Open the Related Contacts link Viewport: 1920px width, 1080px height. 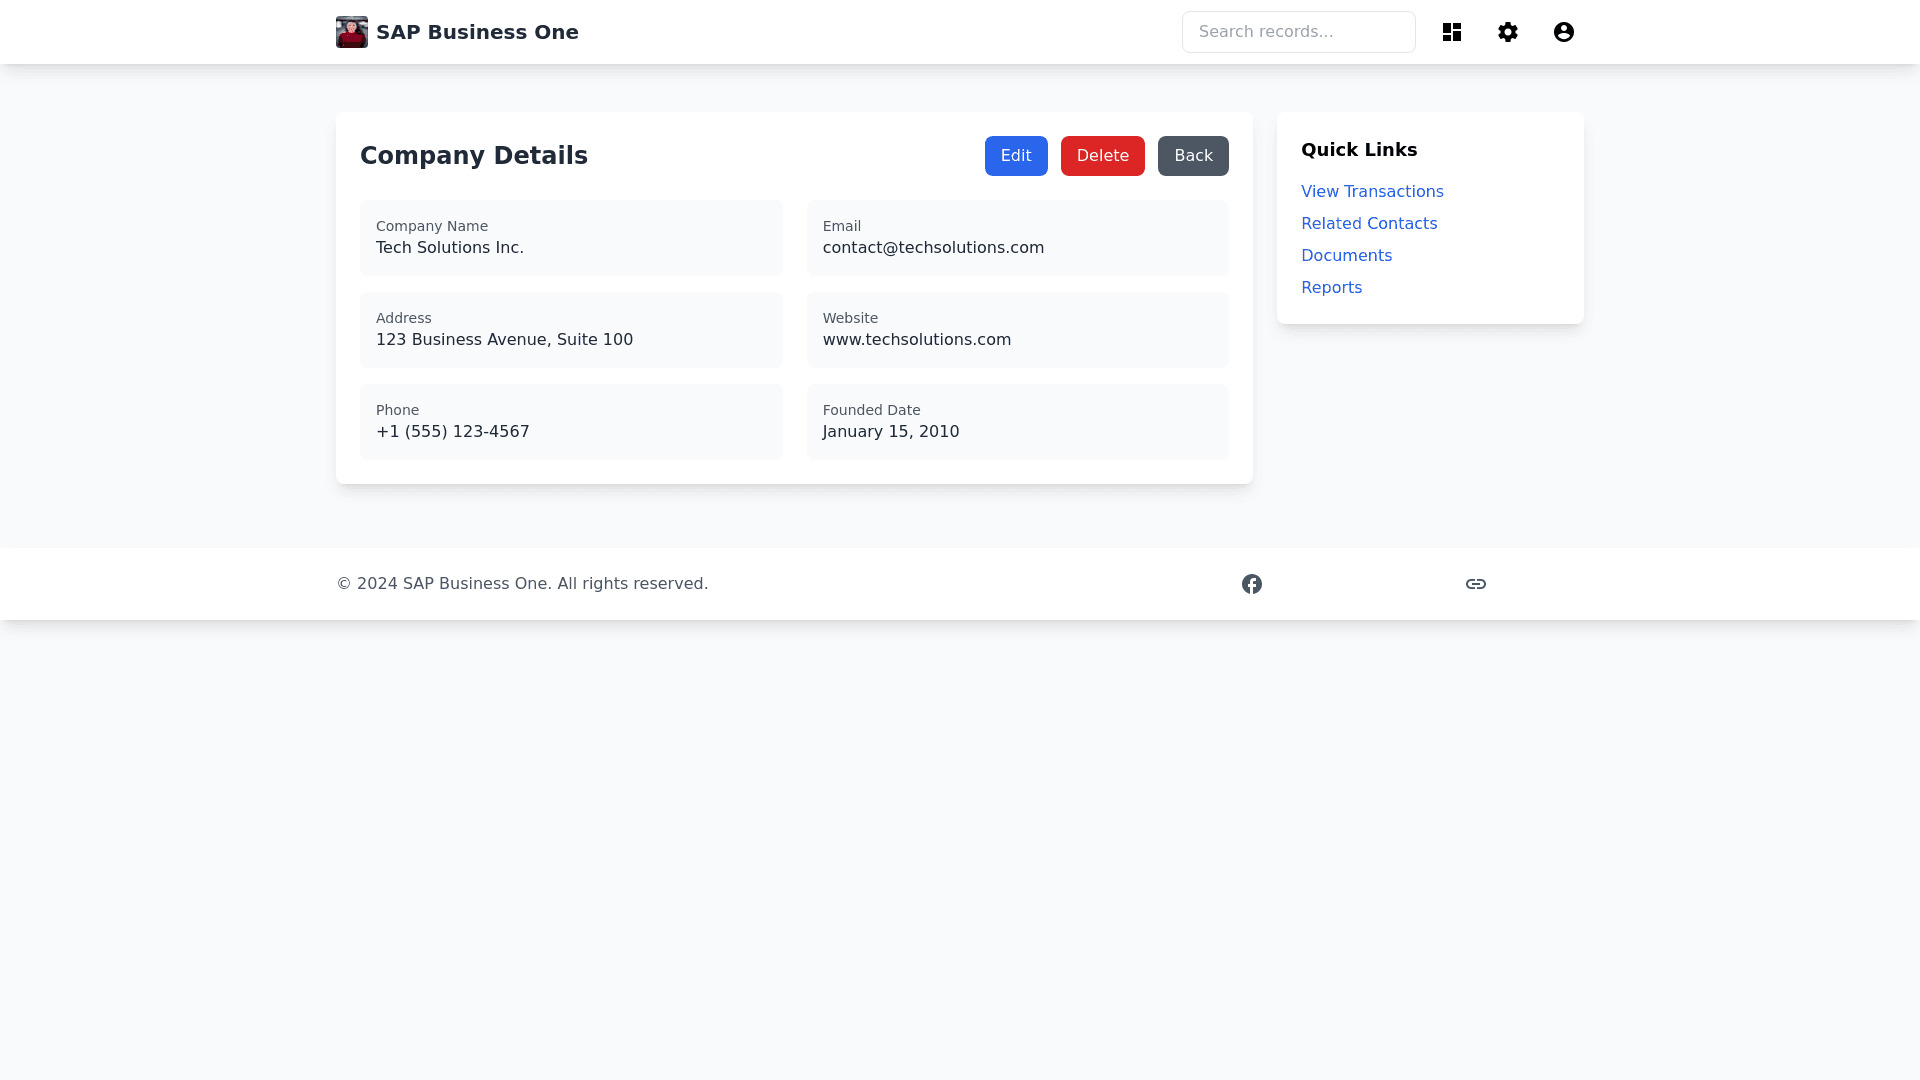pyautogui.click(x=1368, y=224)
